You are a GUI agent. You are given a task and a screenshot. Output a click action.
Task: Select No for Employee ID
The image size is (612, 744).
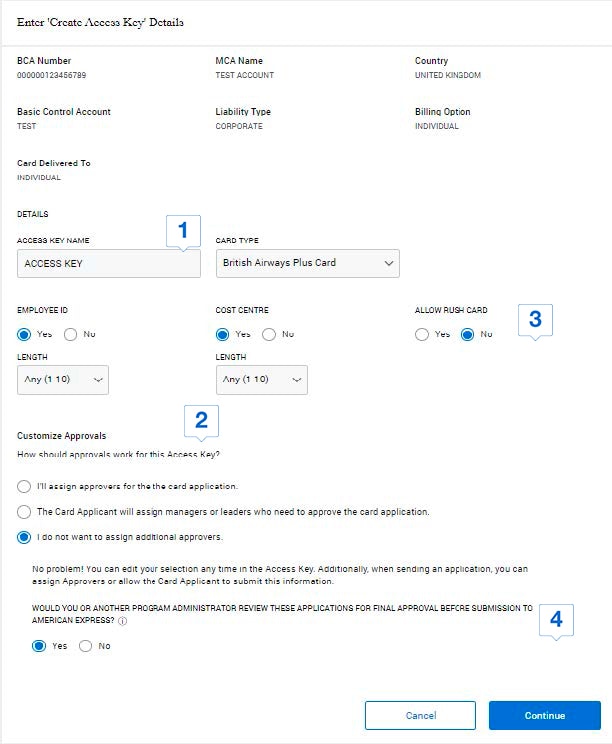pyautogui.click(x=71, y=334)
